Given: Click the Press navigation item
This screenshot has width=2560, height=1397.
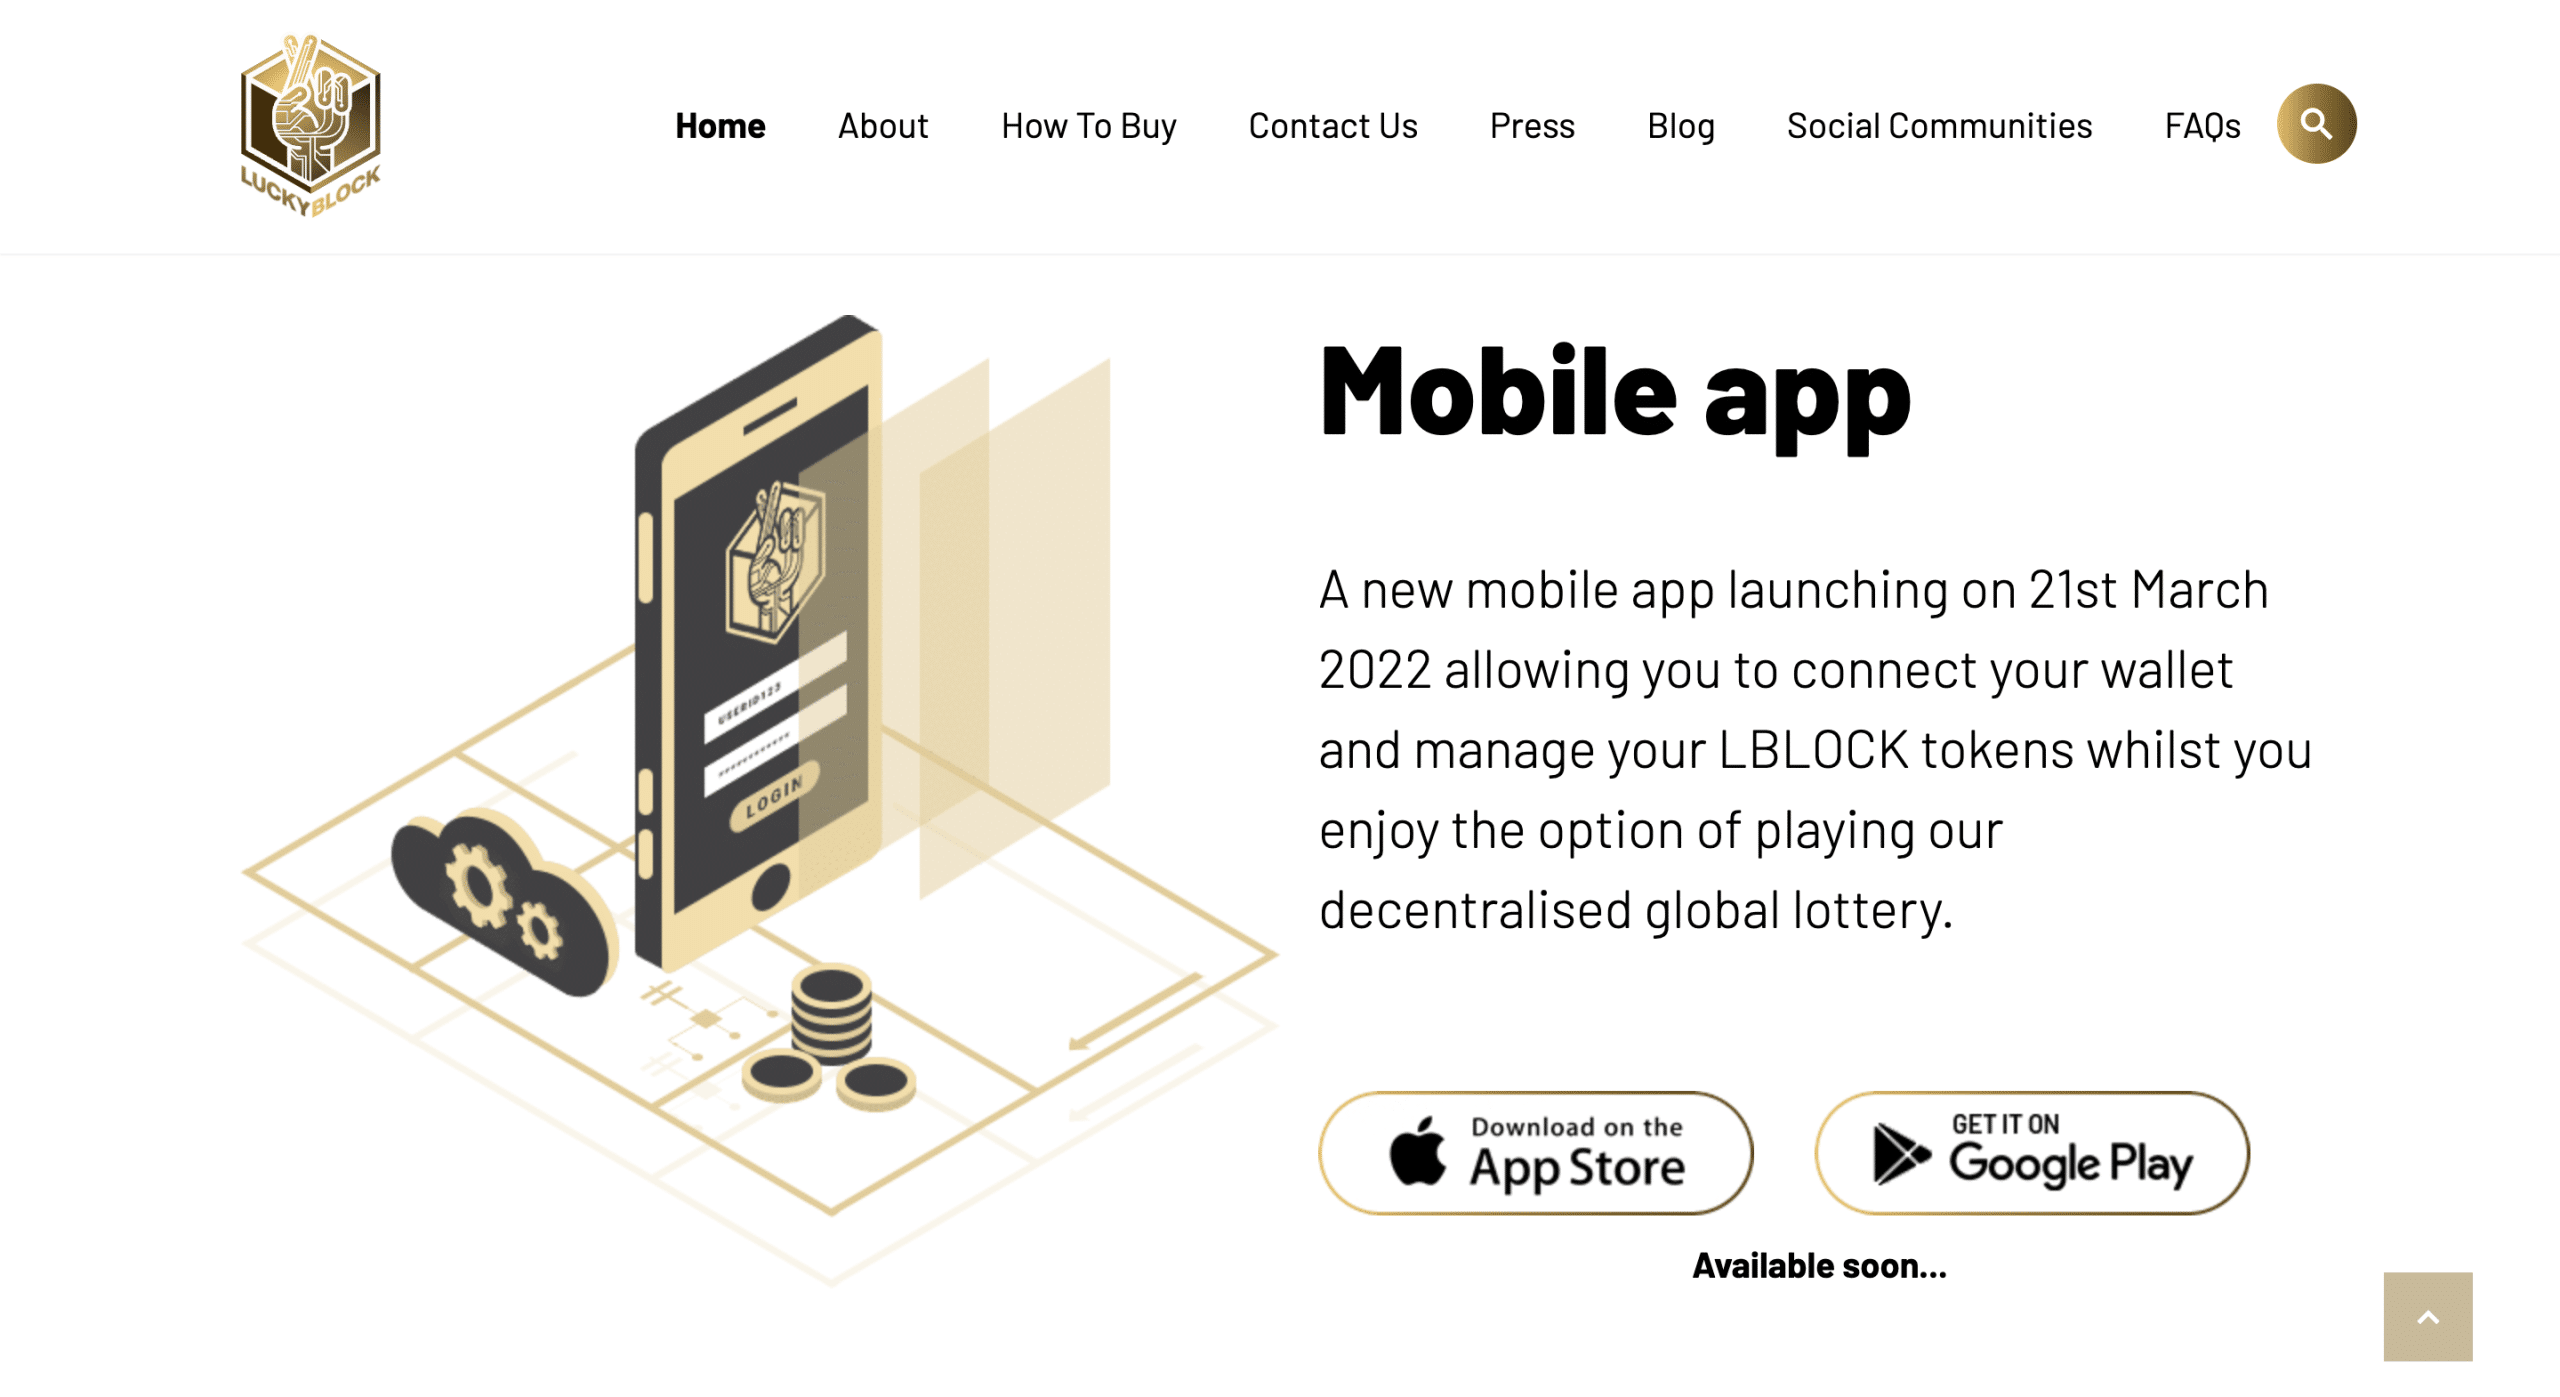Looking at the screenshot, I should [x=1531, y=124].
